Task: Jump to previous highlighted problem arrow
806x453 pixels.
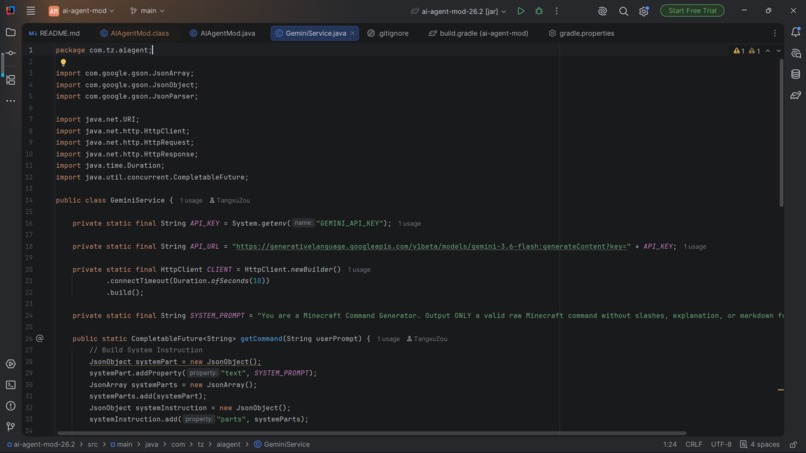Action: pos(767,51)
